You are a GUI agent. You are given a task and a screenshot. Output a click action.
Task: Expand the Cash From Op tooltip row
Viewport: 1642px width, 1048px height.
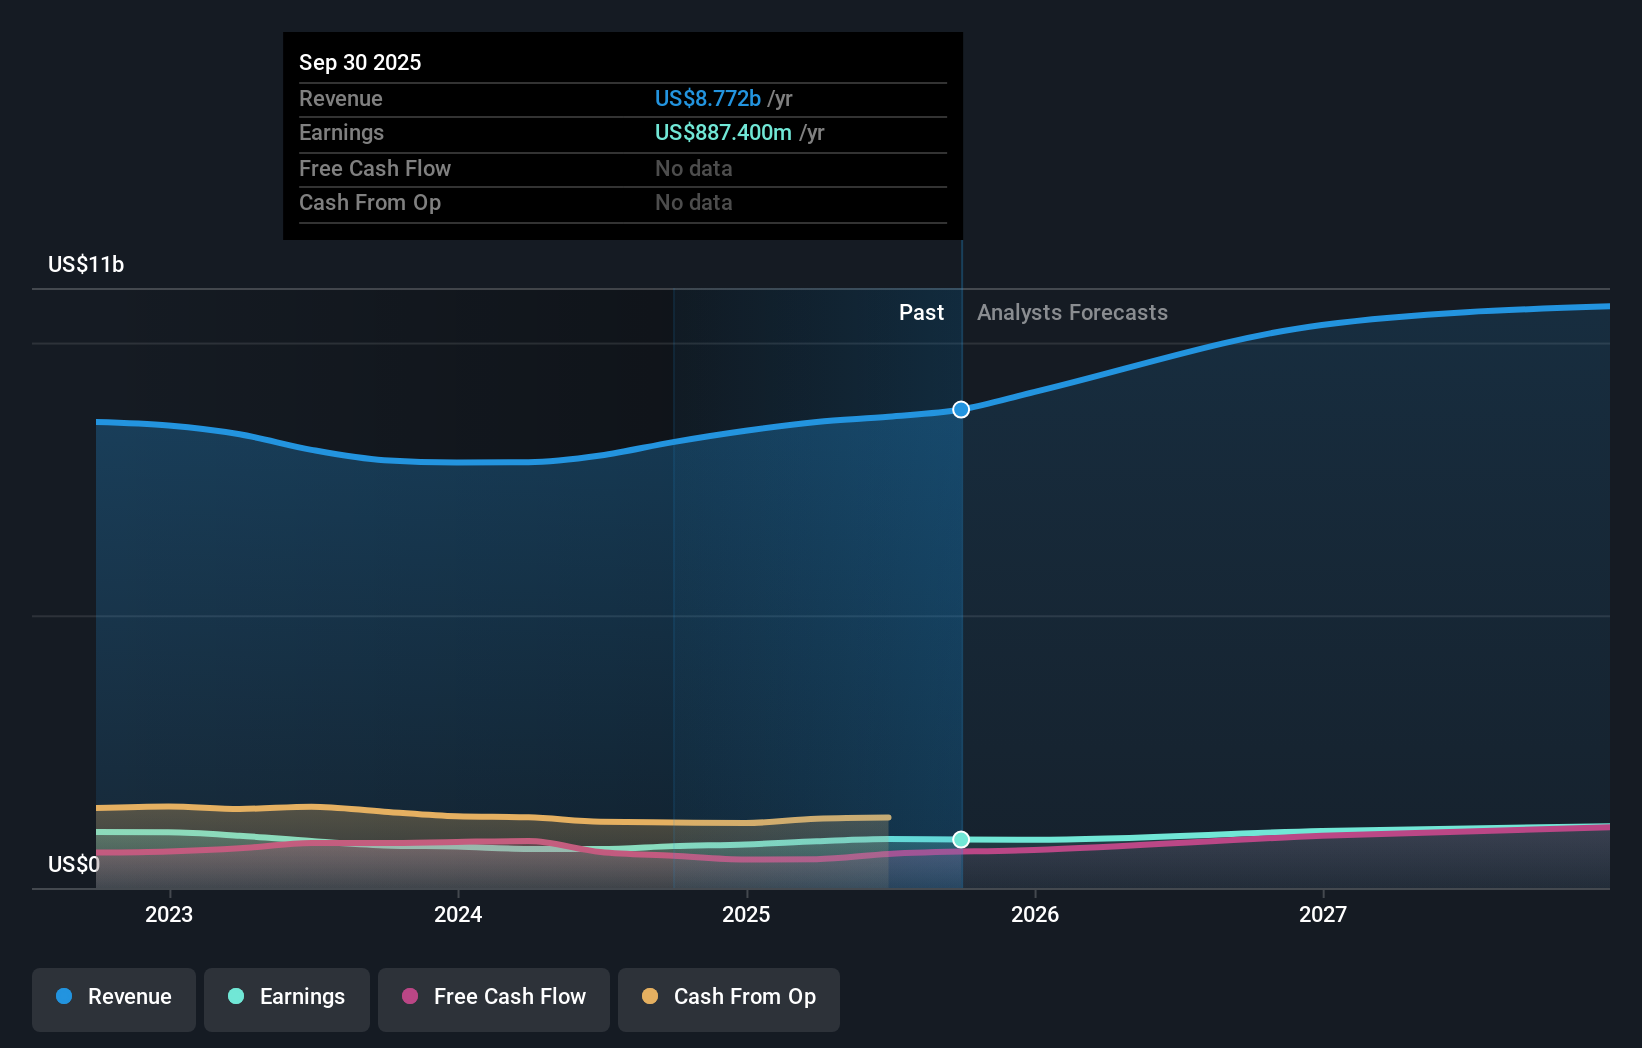(370, 202)
